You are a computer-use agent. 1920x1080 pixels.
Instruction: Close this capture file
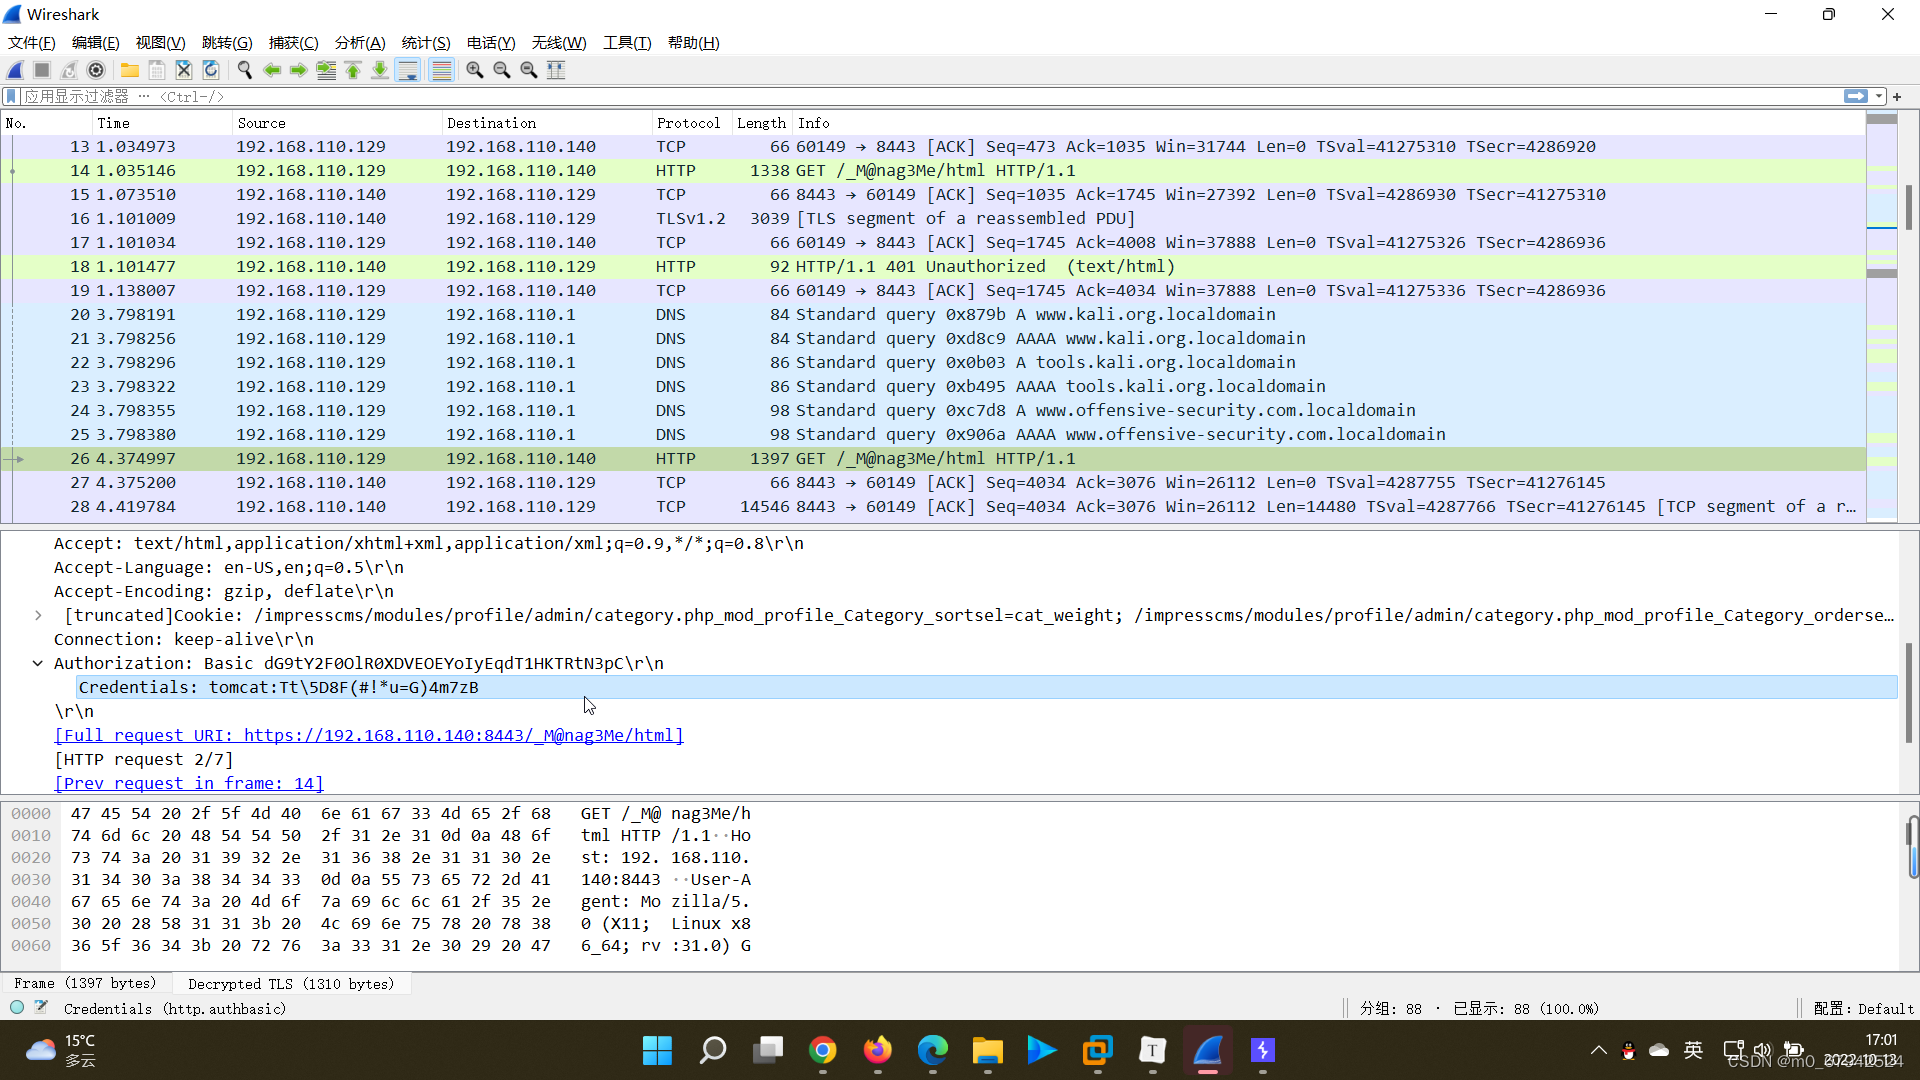pyautogui.click(x=184, y=70)
